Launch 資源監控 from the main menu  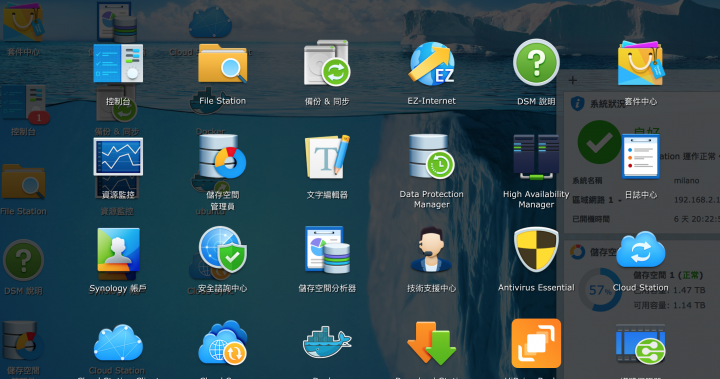click(x=118, y=158)
